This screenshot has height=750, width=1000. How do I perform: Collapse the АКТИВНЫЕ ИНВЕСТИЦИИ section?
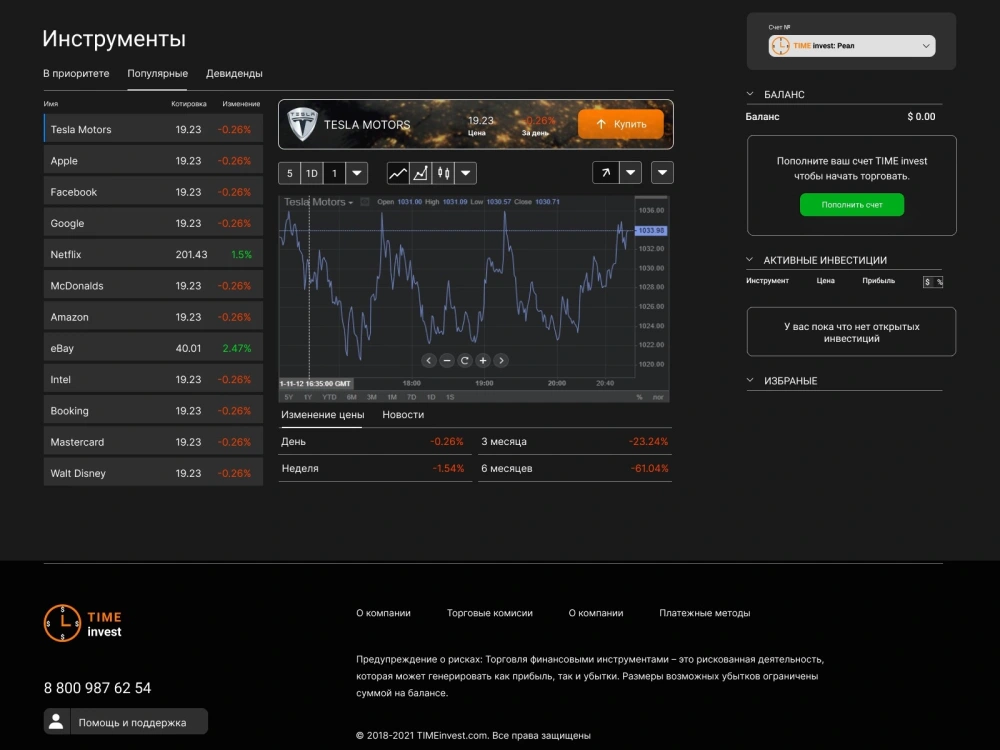[750, 260]
